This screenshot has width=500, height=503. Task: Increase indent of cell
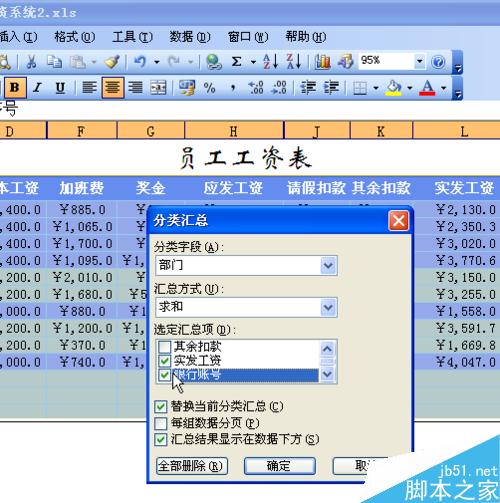(x=331, y=88)
